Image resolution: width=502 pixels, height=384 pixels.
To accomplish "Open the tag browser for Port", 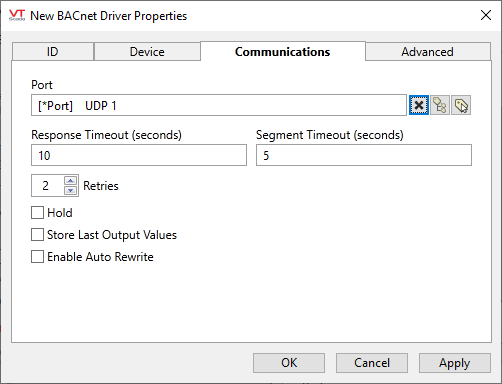I will (440, 105).
